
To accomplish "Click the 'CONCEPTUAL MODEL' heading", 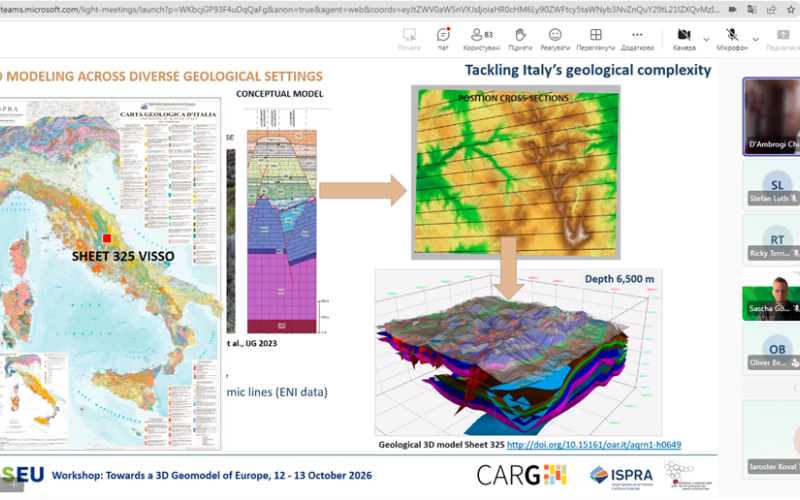I will pyautogui.click(x=280, y=94).
